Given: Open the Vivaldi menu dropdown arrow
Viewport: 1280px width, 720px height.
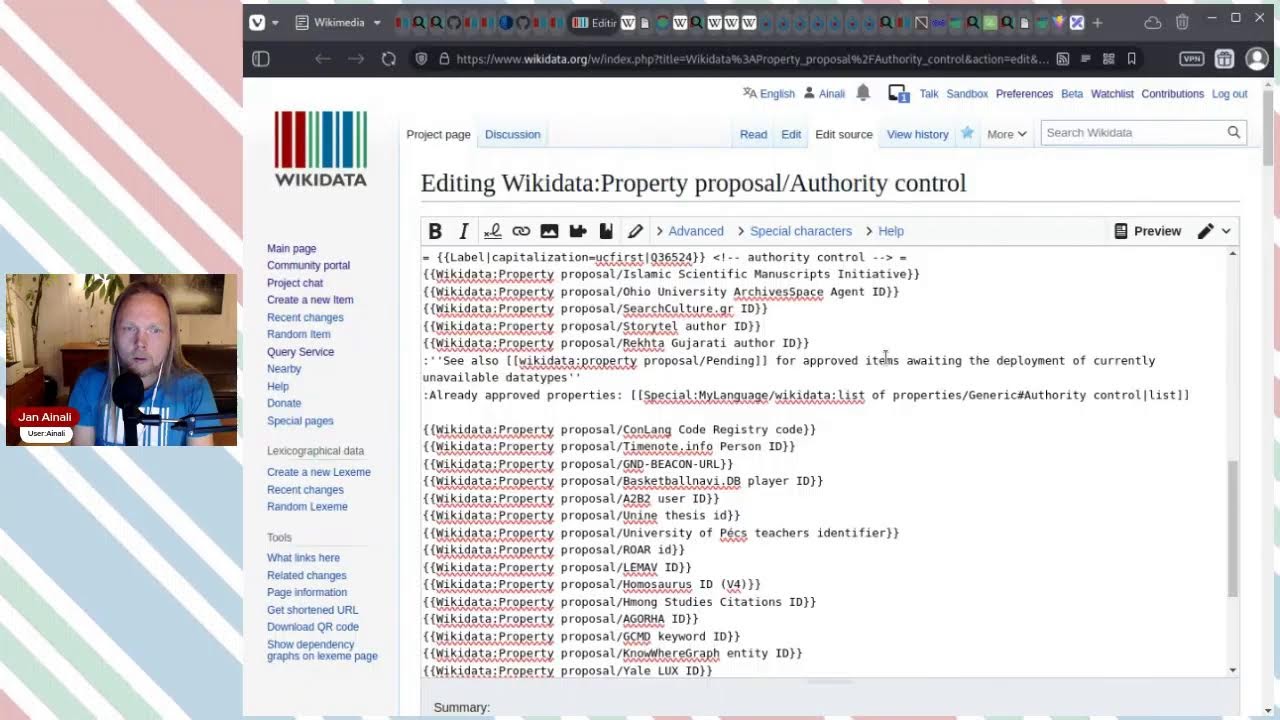Looking at the screenshot, I should click(x=275, y=22).
